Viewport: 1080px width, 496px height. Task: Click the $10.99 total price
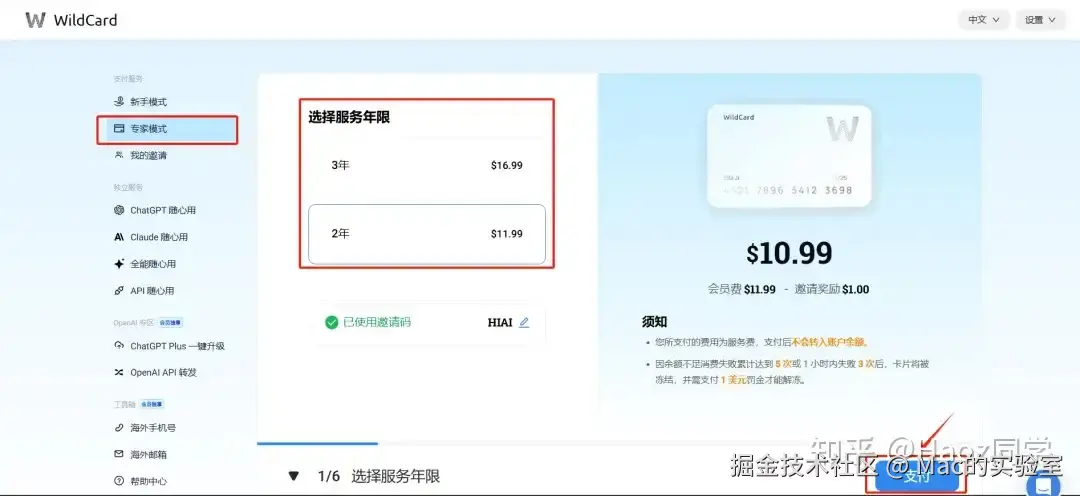[789, 254]
